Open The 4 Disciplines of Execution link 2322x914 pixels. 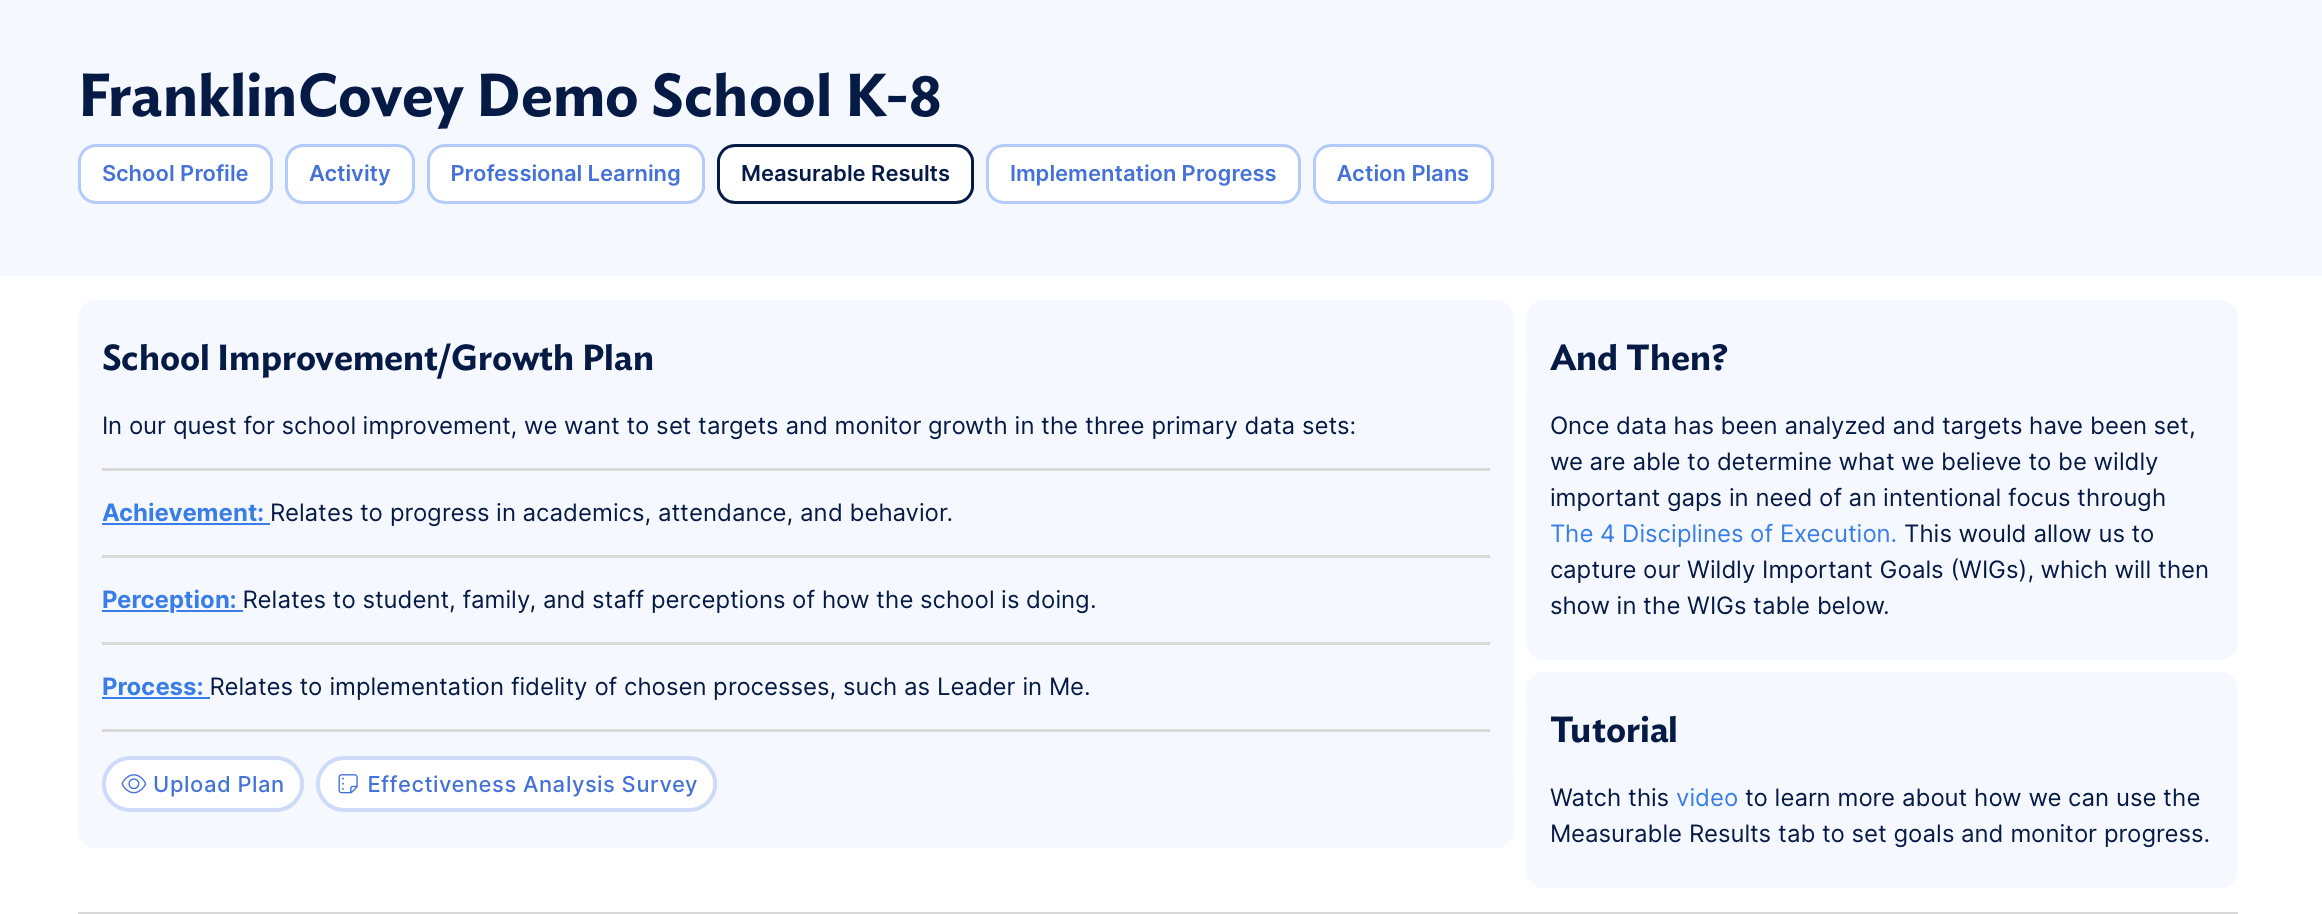coord(1722,534)
